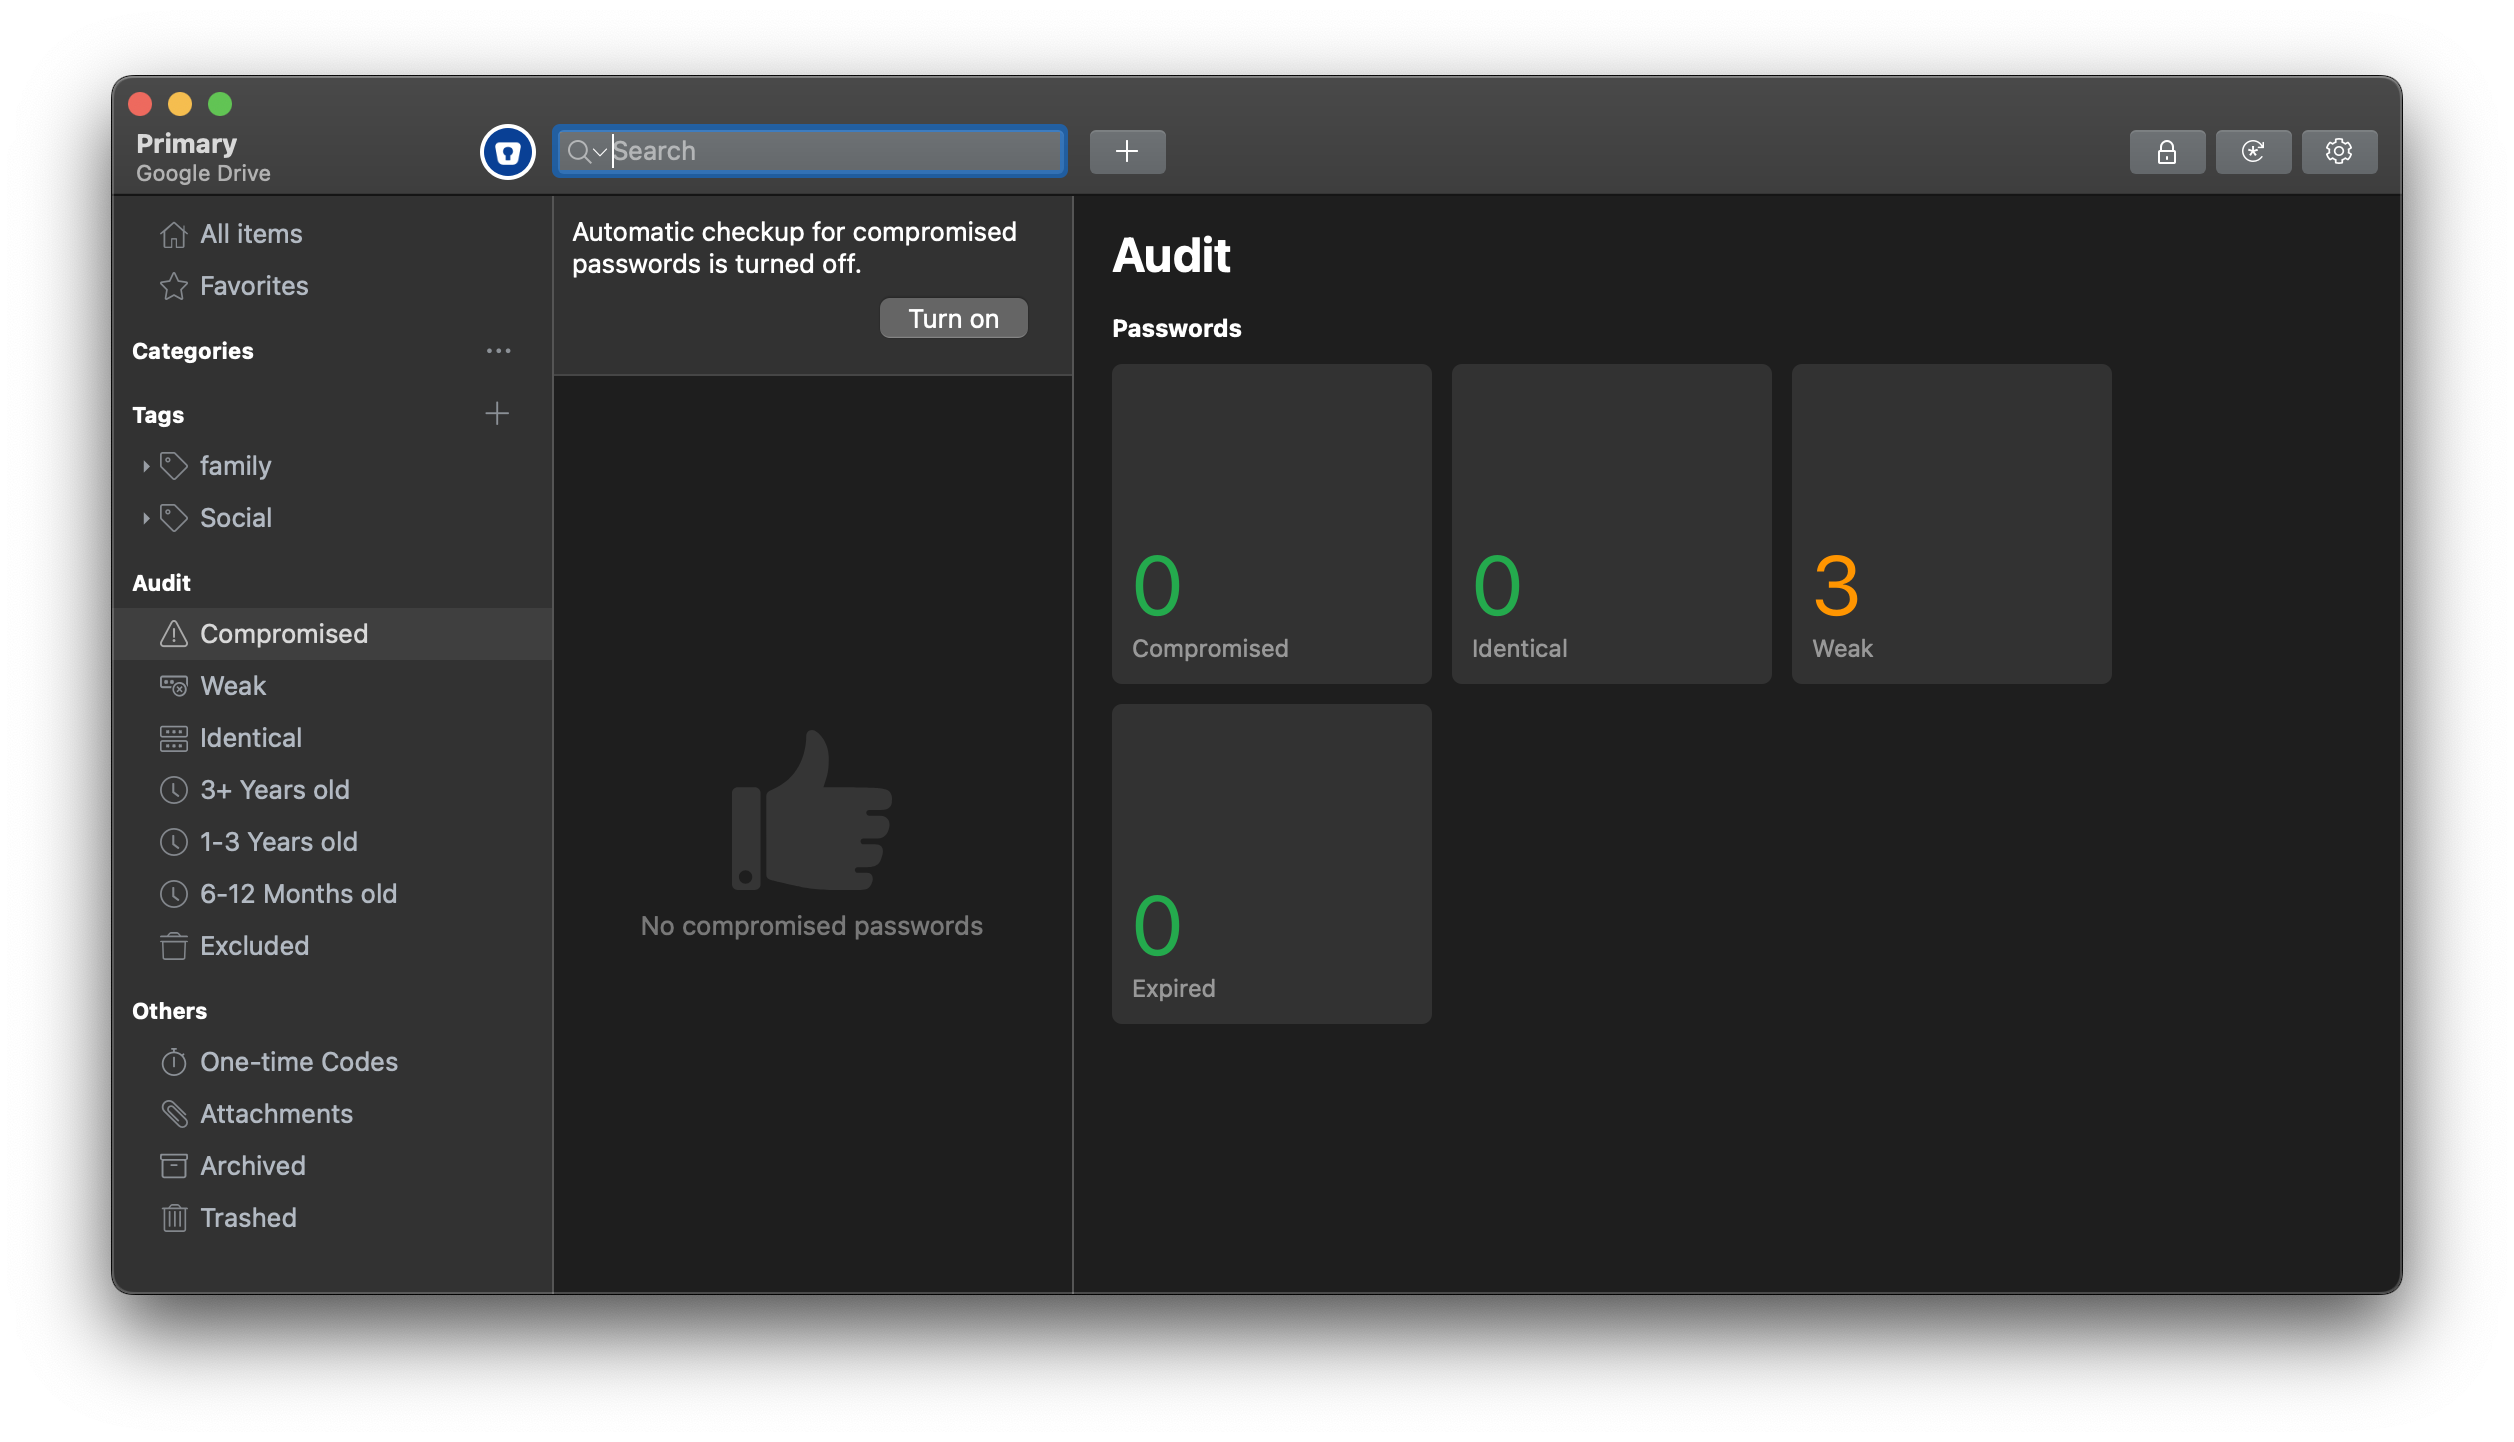The width and height of the screenshot is (2514, 1442).
Task: Open Categories more options menu
Action: [498, 351]
